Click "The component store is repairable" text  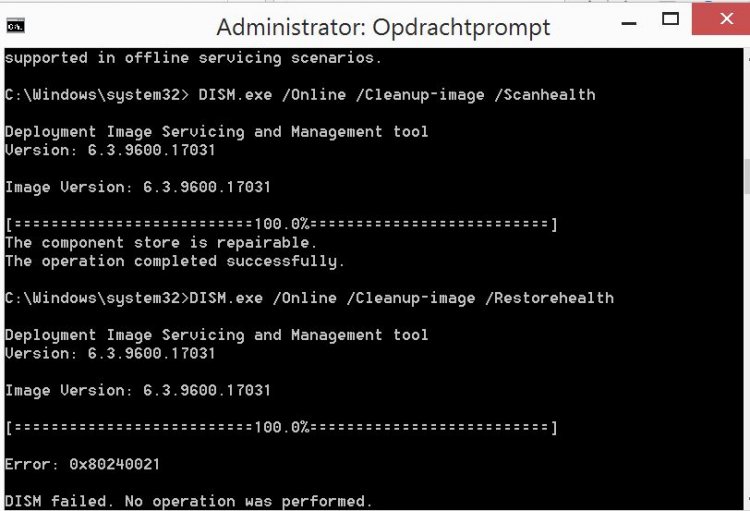(161, 243)
